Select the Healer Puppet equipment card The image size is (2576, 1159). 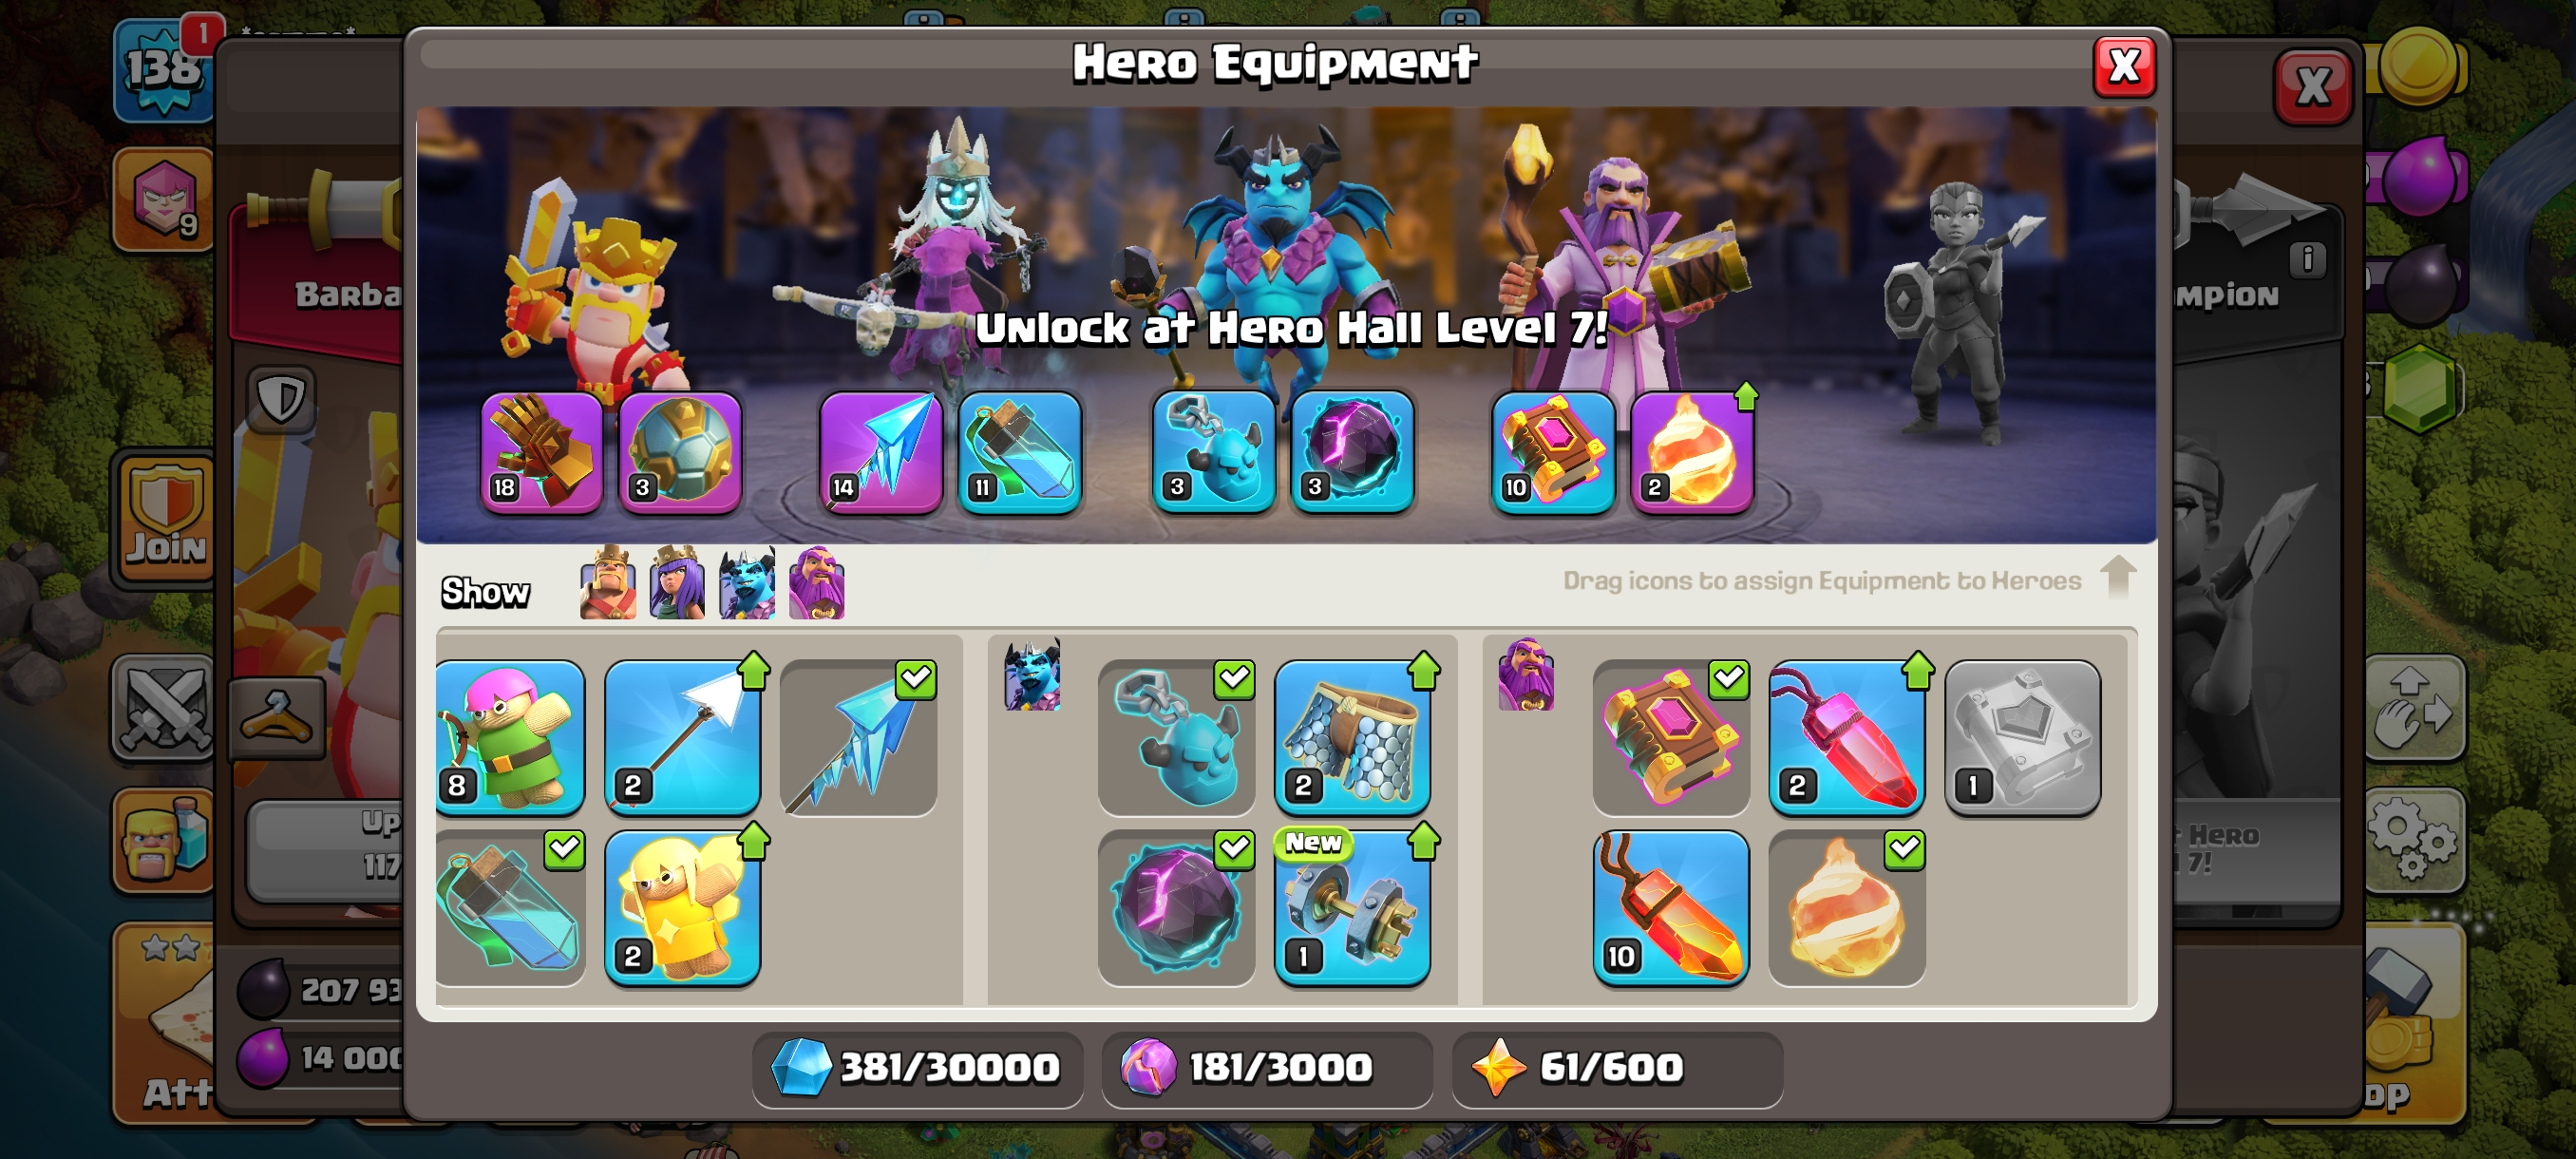click(683, 908)
